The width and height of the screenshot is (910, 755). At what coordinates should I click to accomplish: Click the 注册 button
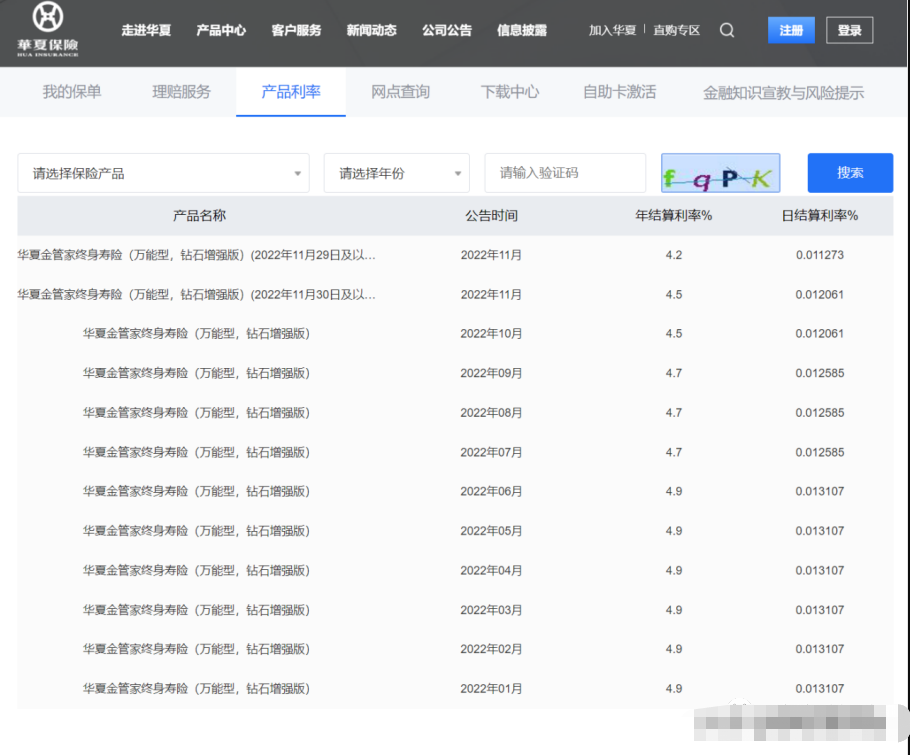[791, 30]
